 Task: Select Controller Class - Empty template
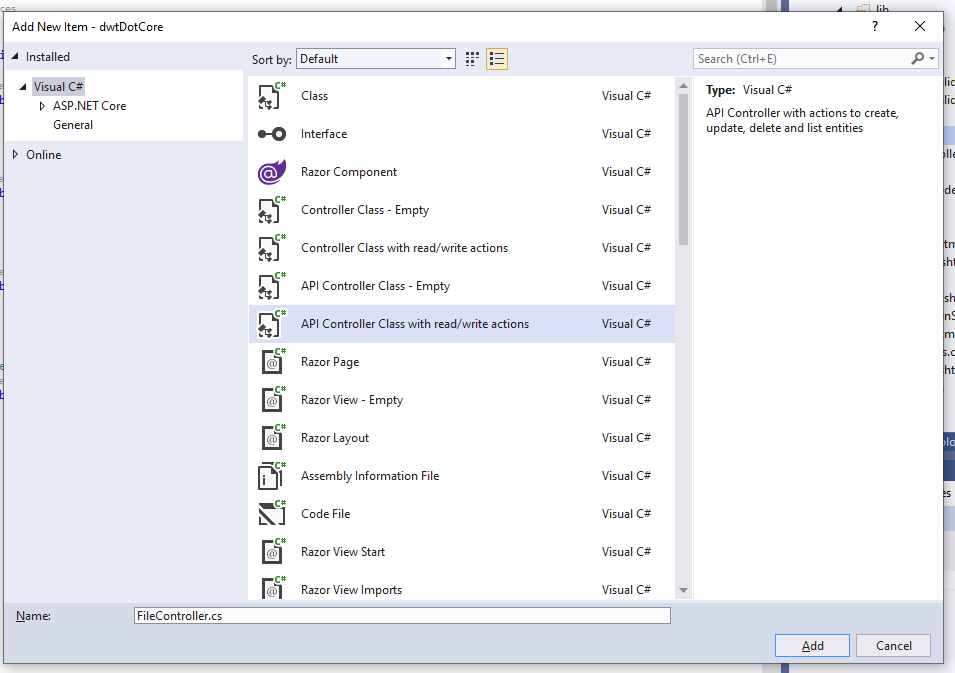coord(365,210)
